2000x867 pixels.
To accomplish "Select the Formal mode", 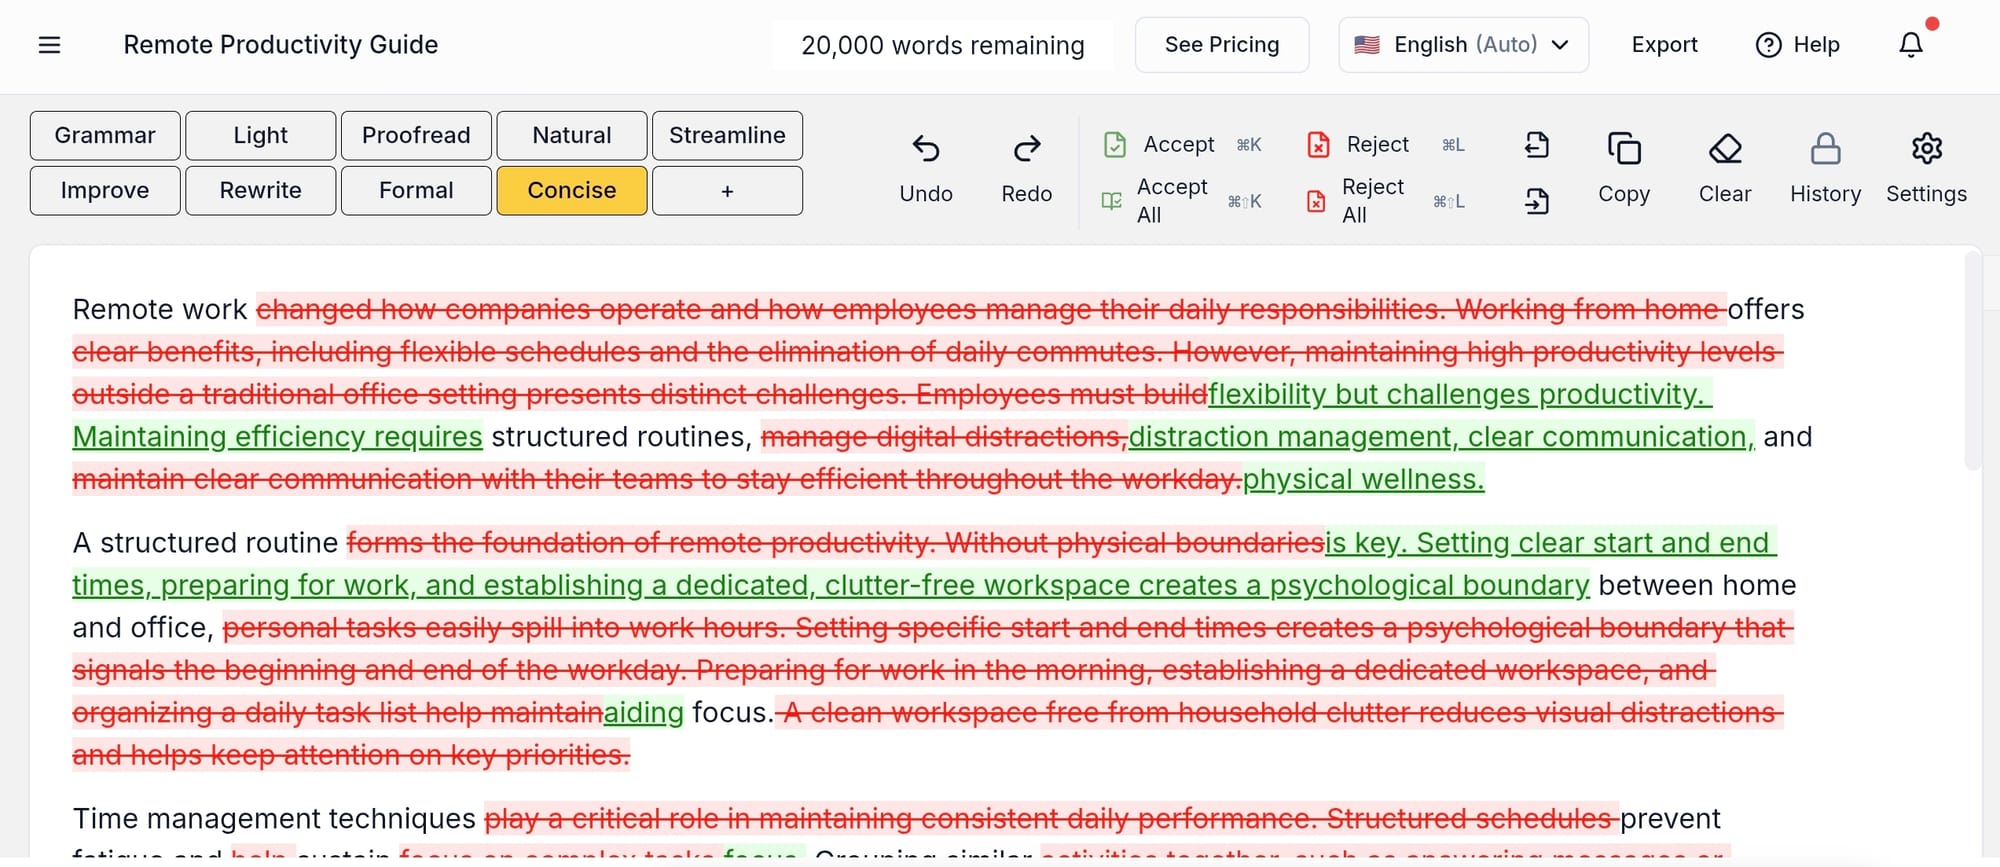I will (416, 191).
